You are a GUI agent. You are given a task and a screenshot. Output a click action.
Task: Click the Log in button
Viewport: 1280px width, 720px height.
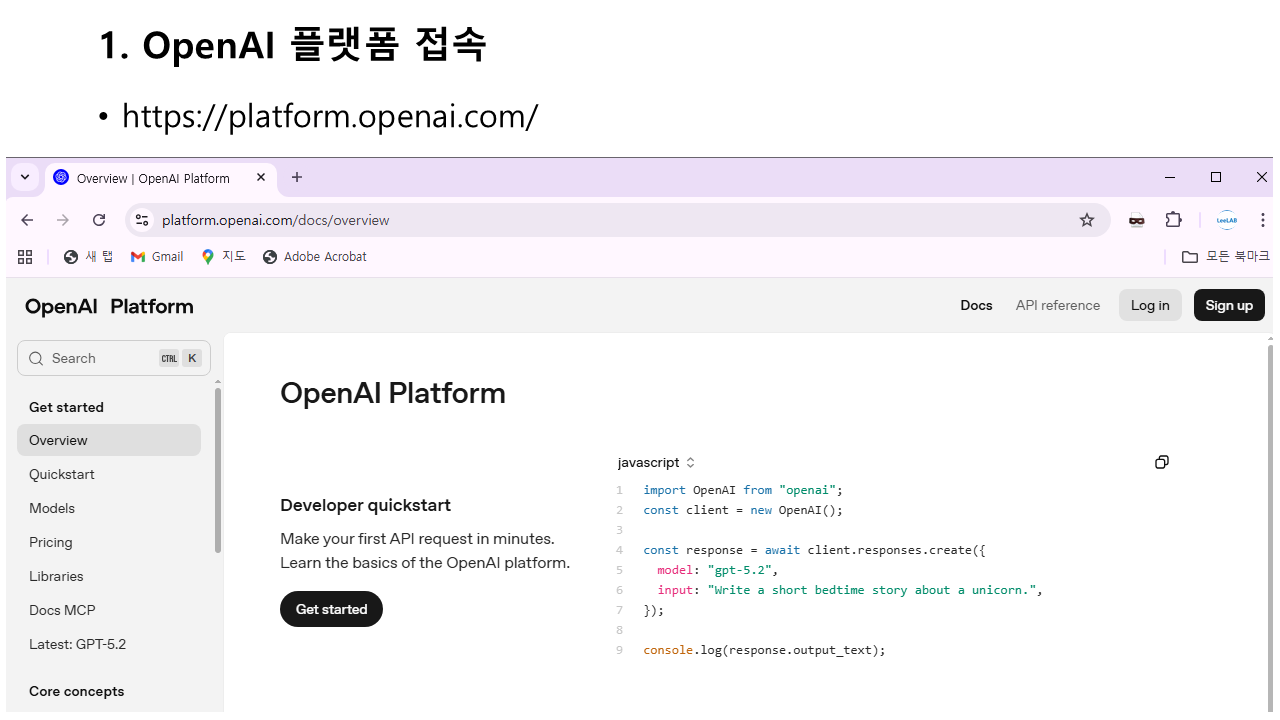(x=1150, y=305)
